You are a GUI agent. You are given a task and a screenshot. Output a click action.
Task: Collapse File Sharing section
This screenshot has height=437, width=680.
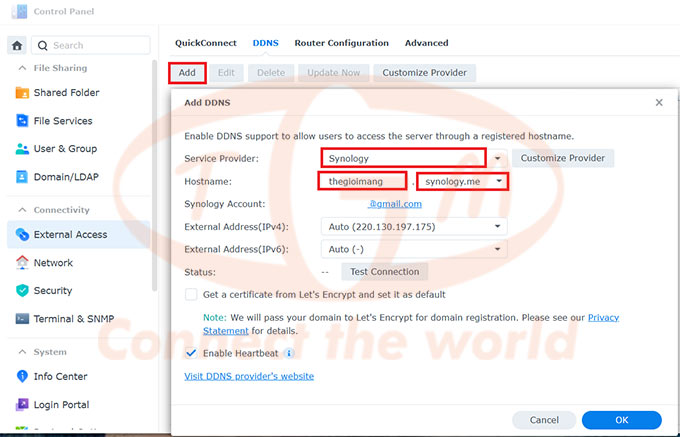point(22,68)
